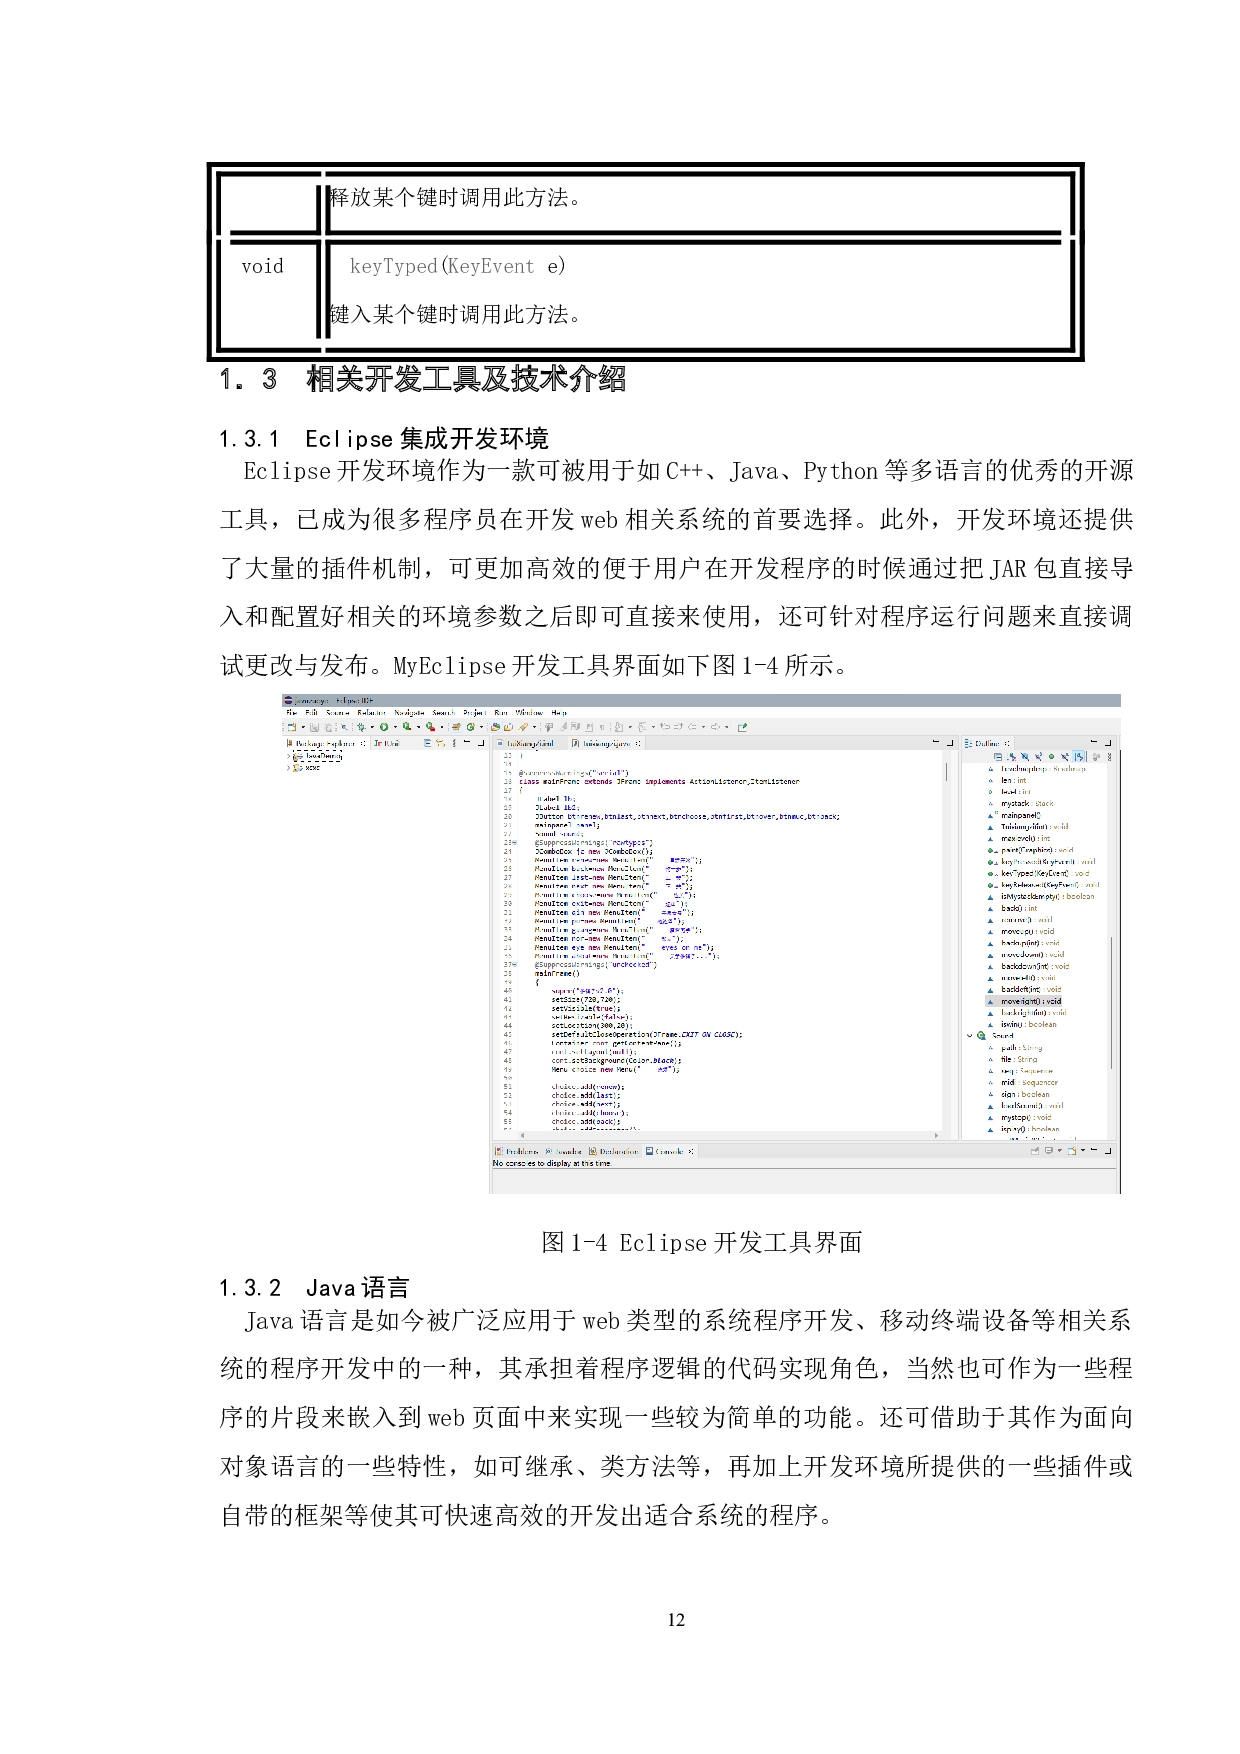Maximize the editor area

tap(950, 743)
